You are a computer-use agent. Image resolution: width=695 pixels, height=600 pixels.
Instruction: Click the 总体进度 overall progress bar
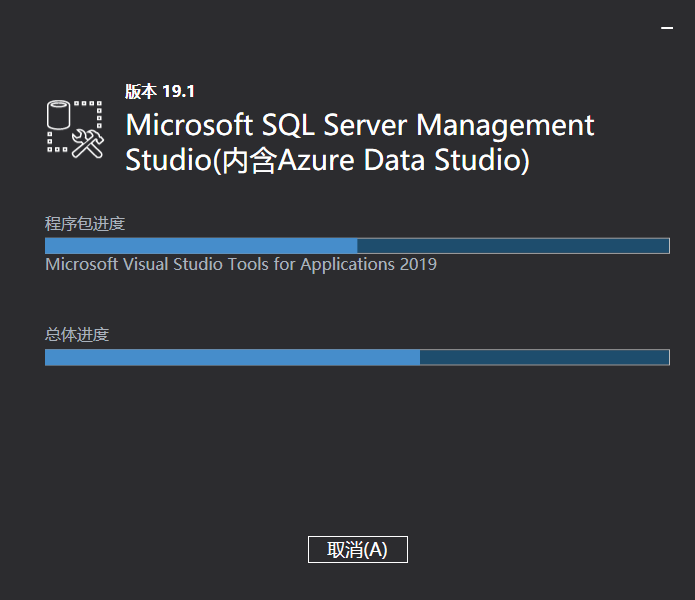coord(357,357)
